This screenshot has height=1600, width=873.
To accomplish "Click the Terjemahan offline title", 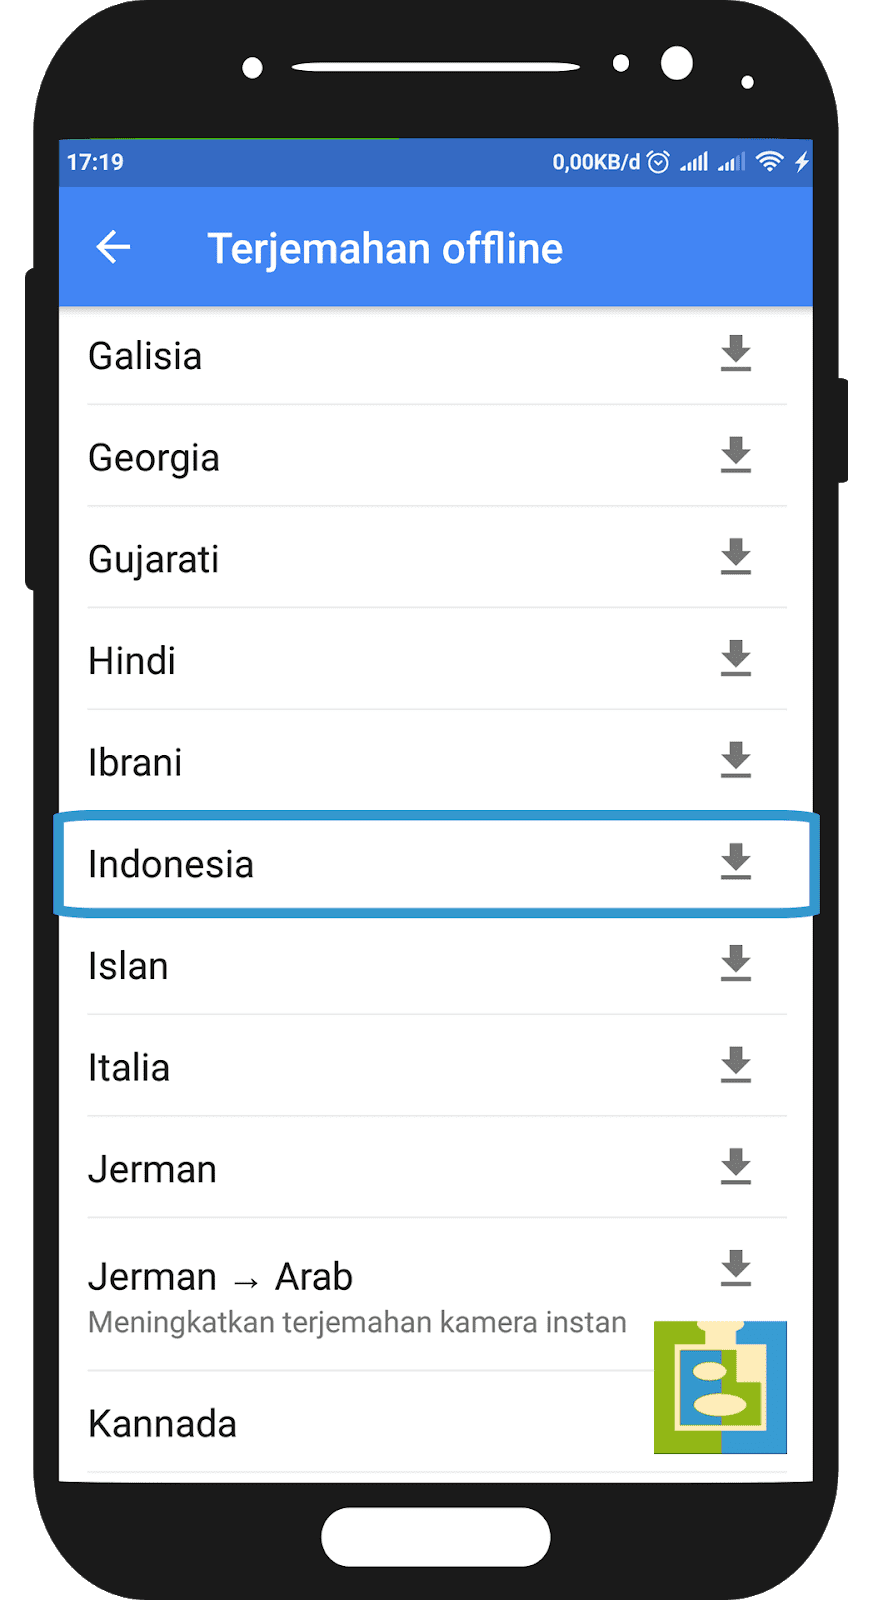I will click(x=385, y=248).
